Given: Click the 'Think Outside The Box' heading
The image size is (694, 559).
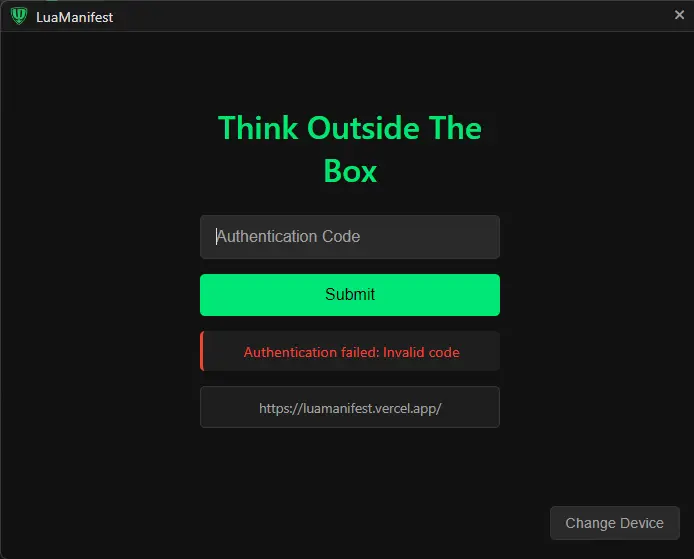Looking at the screenshot, I should click(350, 149).
